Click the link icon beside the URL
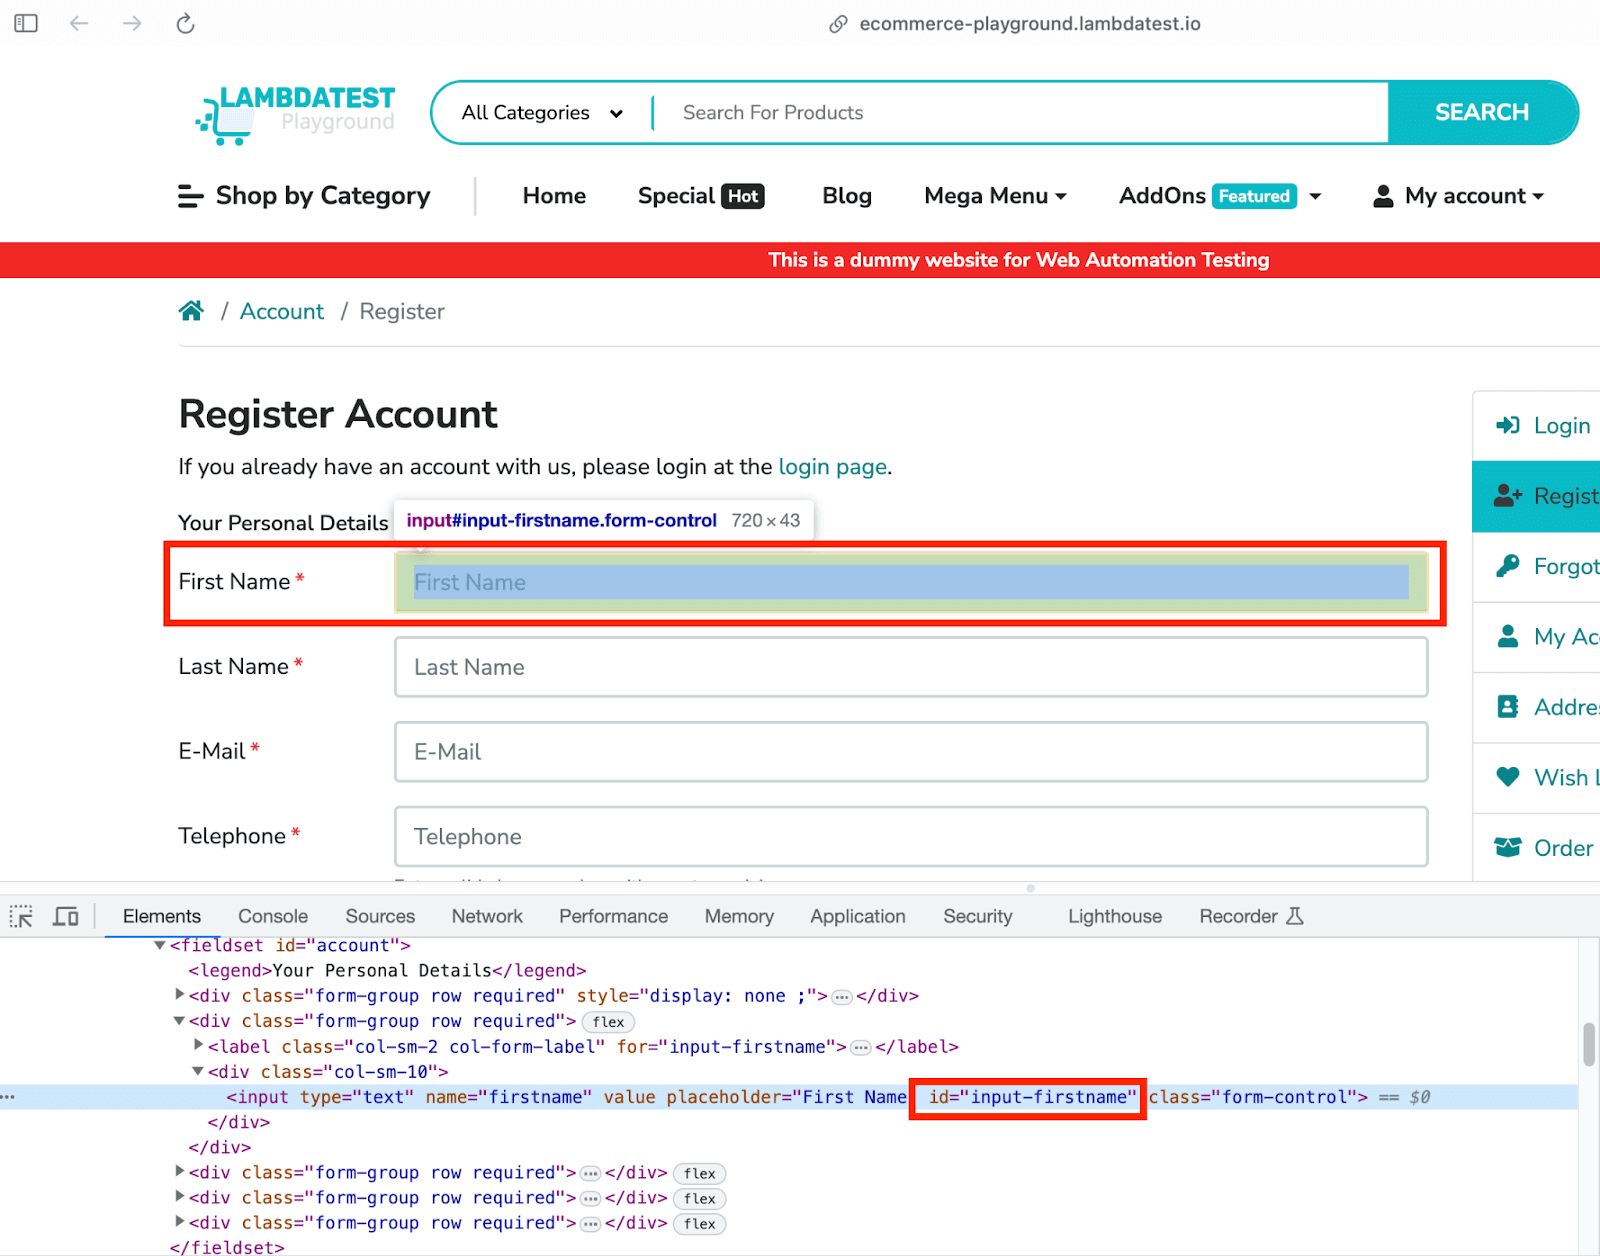This screenshot has width=1600, height=1256. click(838, 24)
